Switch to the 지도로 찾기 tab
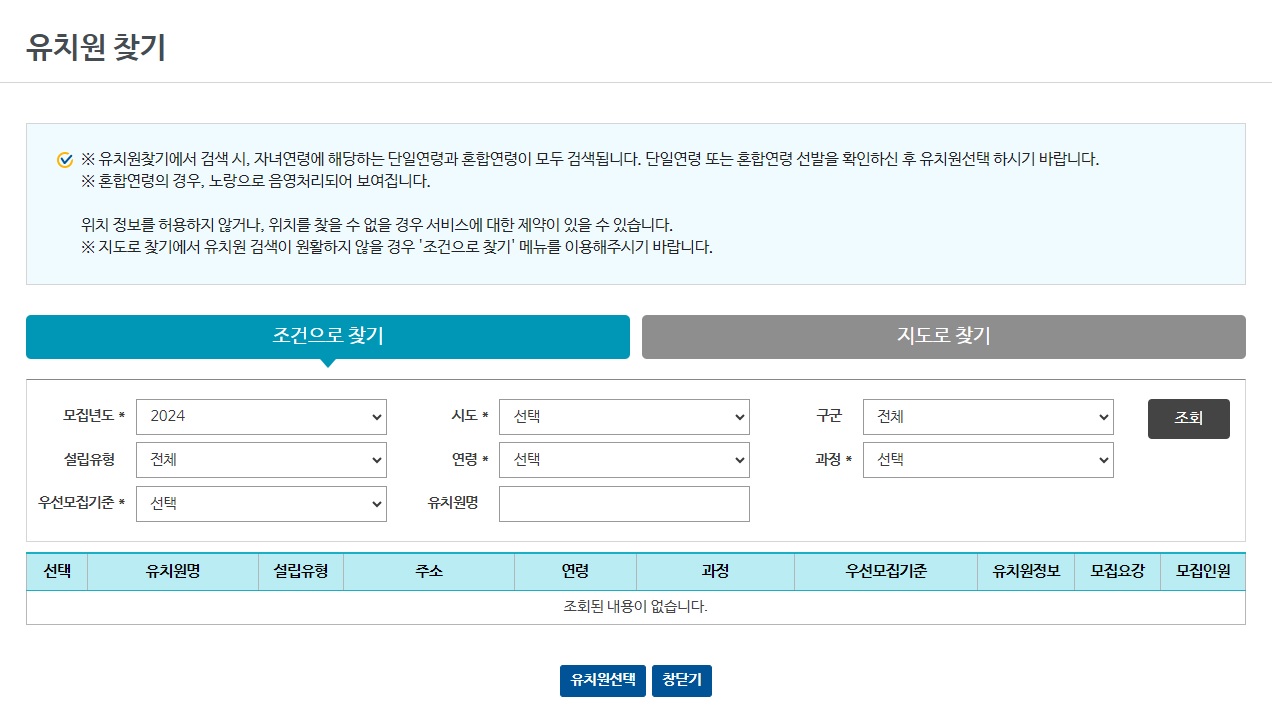 pos(942,337)
